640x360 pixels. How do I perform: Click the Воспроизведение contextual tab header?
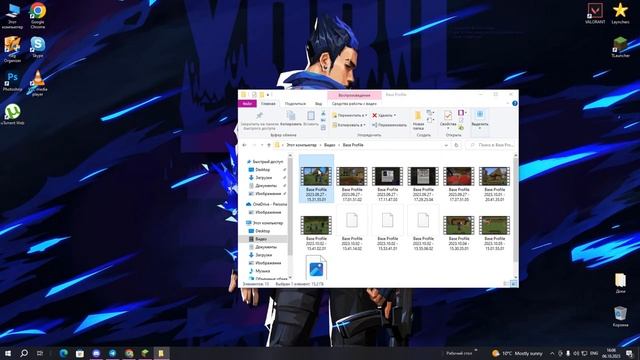[x=354, y=95]
